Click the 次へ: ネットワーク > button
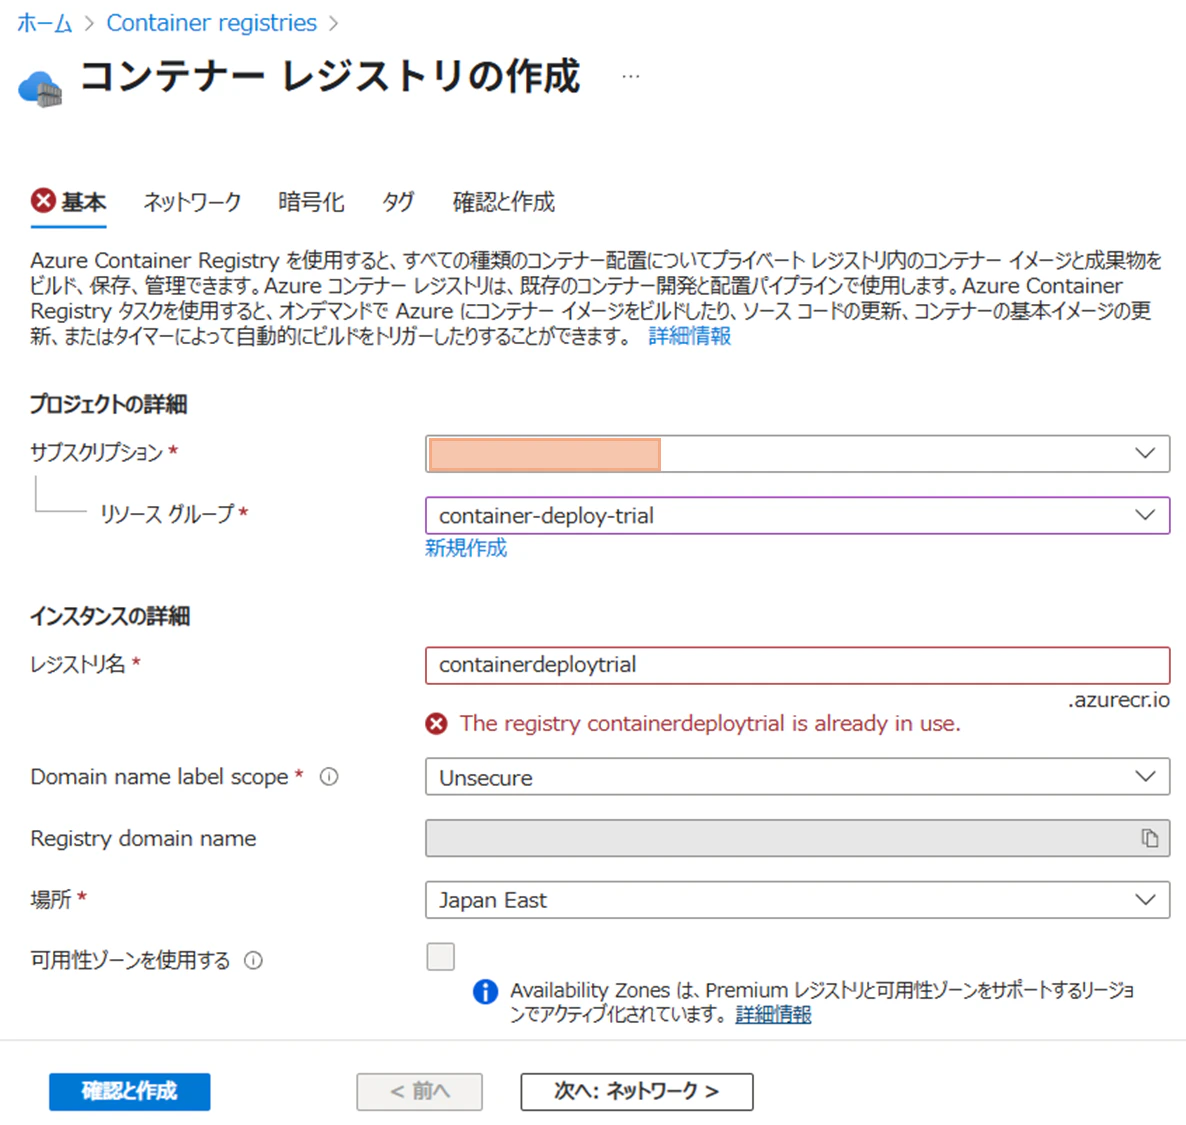This screenshot has width=1186, height=1125. click(636, 1091)
